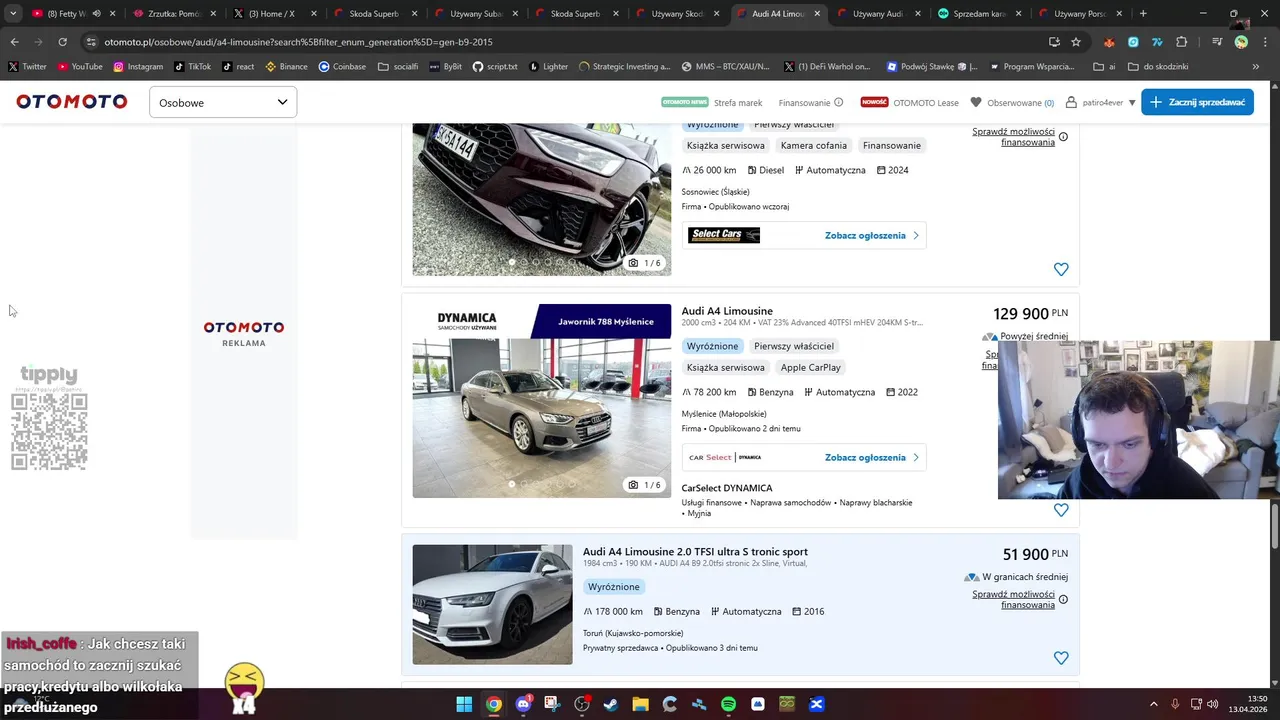
Task: Open Spotify from the taskbar
Action: click(728, 704)
